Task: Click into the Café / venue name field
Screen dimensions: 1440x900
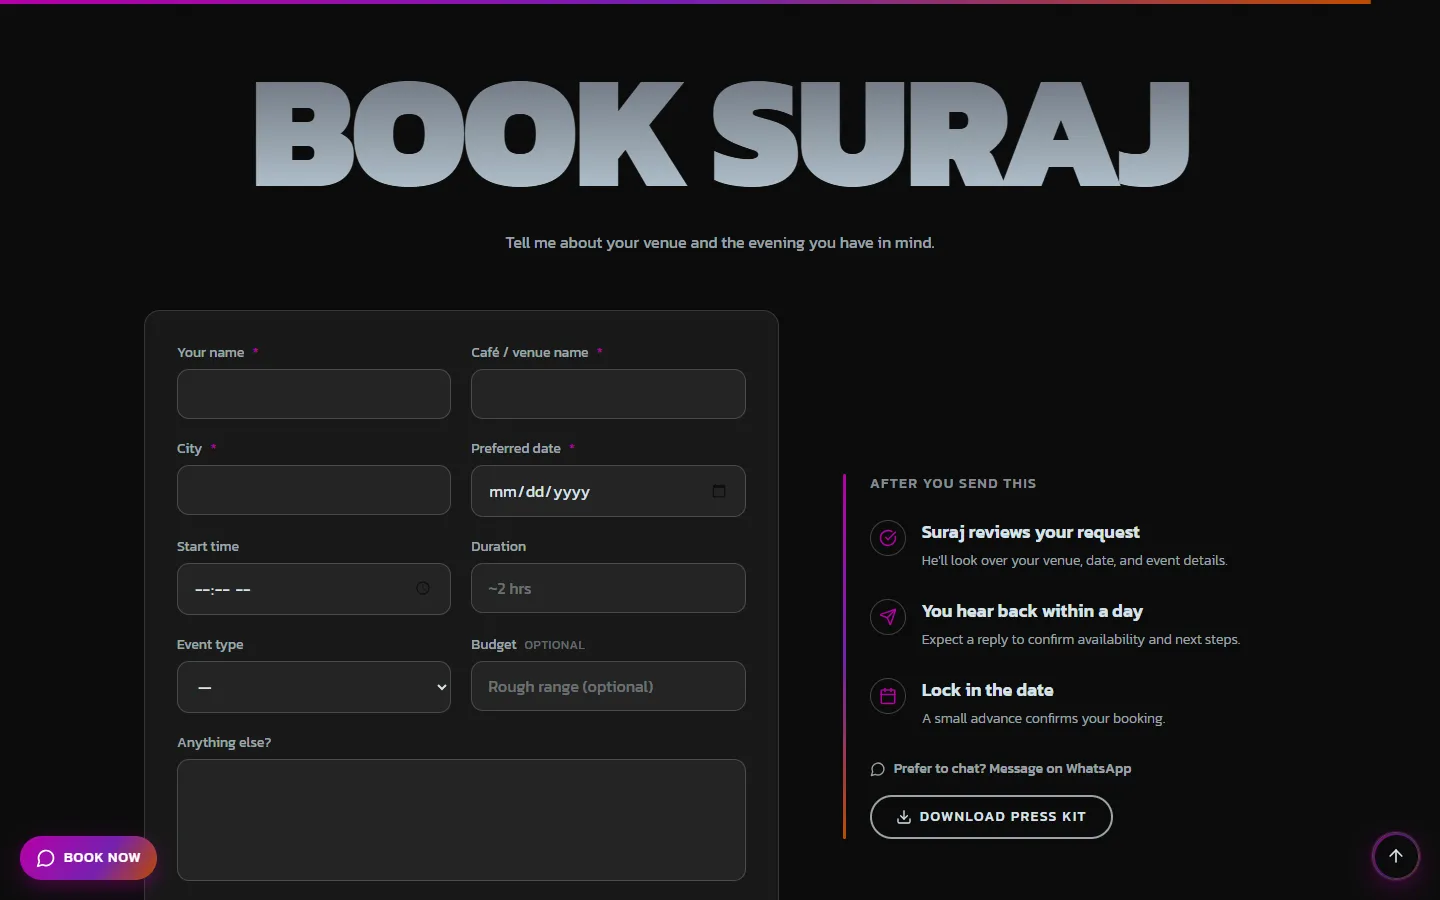Action: (x=608, y=394)
